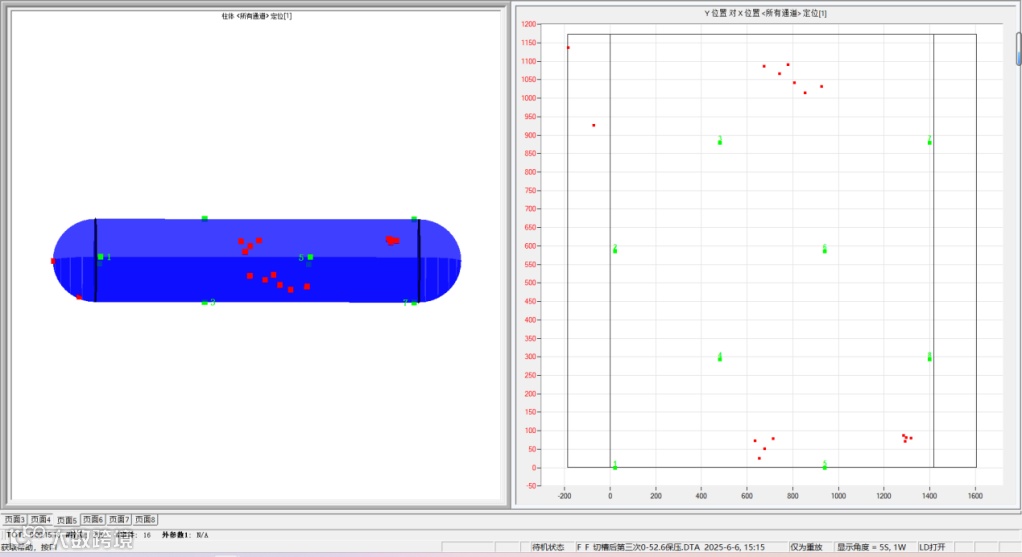This screenshot has height=557, width=1022.
Task: Click vertical scrollbar thumb at right edge
Action: point(1019,48)
